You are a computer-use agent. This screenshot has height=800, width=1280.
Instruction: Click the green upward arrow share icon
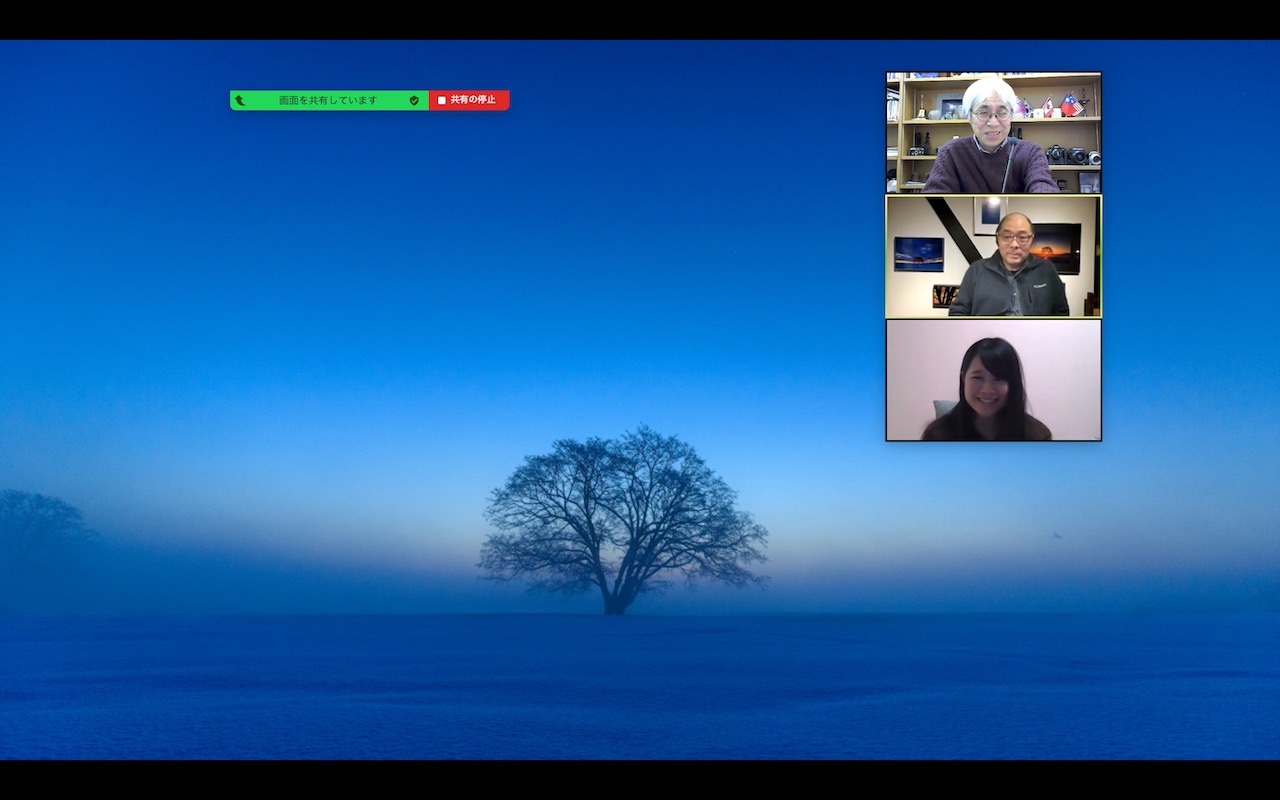pyautogui.click(x=240, y=100)
